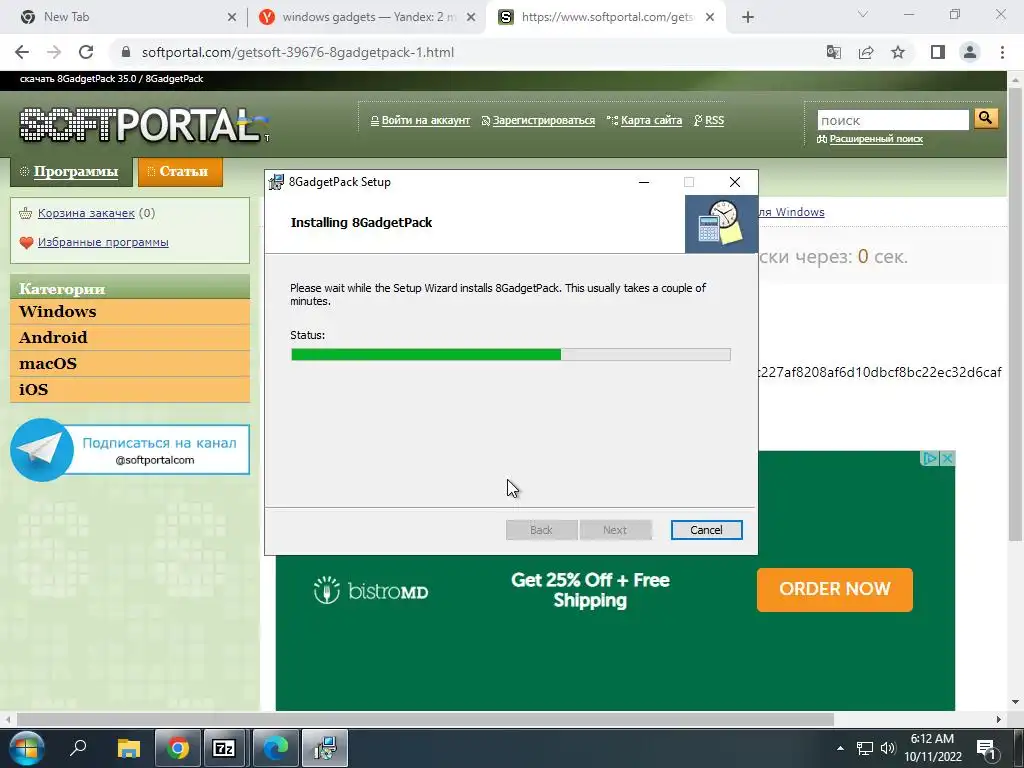Select the macOS category

(x=130, y=364)
